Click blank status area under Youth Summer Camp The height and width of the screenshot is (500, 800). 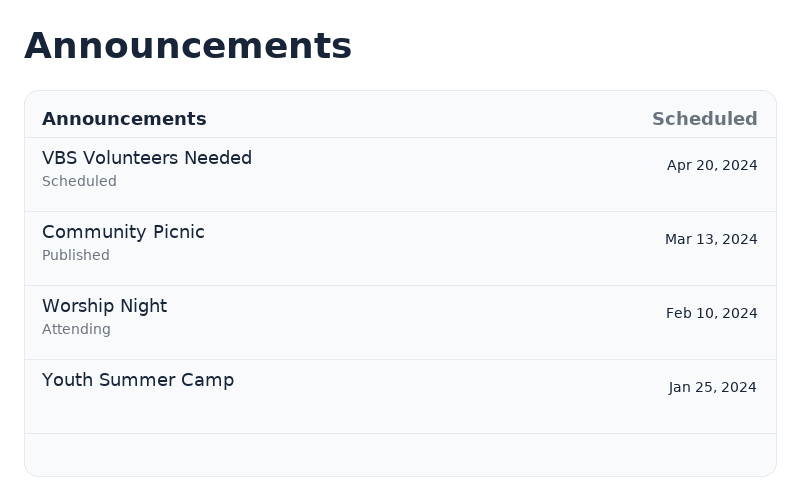tap(80, 405)
